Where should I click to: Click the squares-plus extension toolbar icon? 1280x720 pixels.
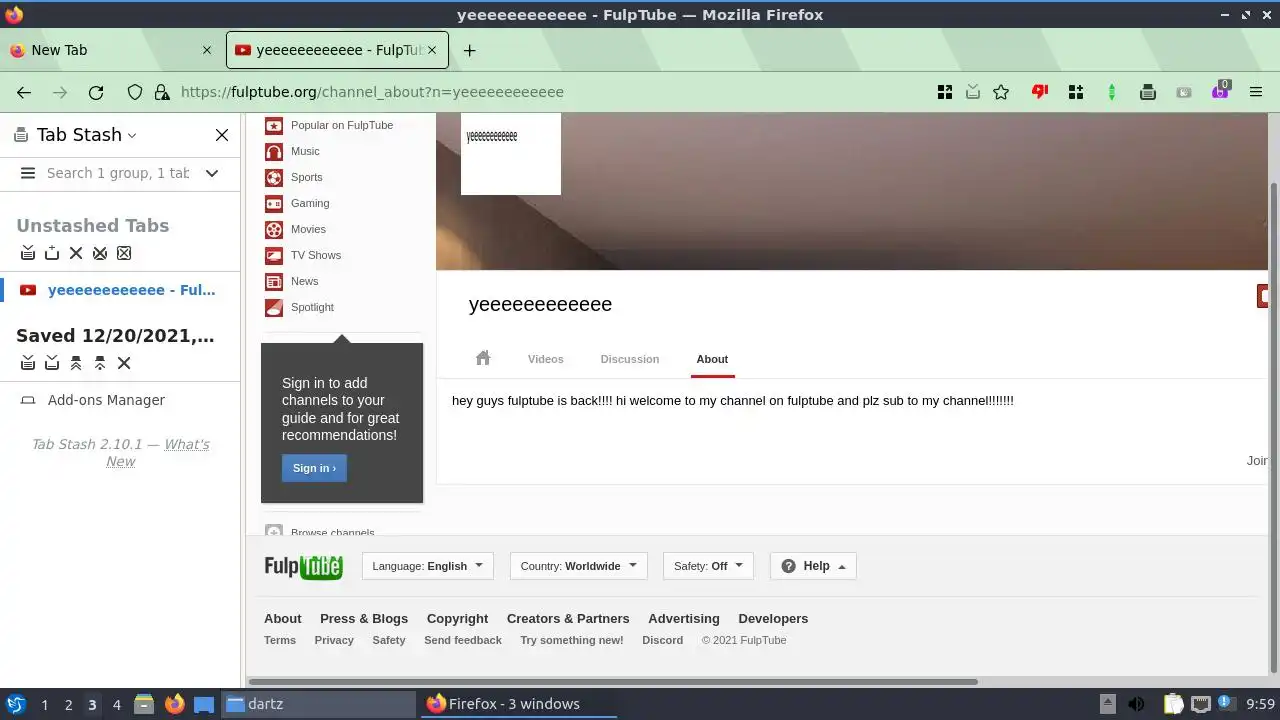(1076, 92)
